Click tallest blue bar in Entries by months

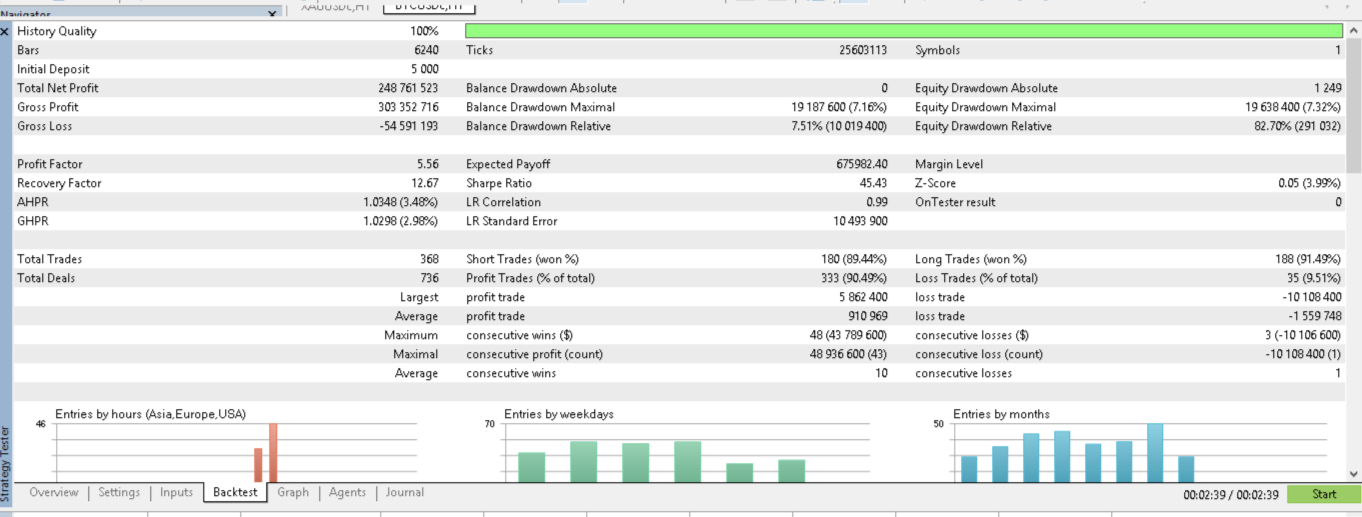(1155, 453)
